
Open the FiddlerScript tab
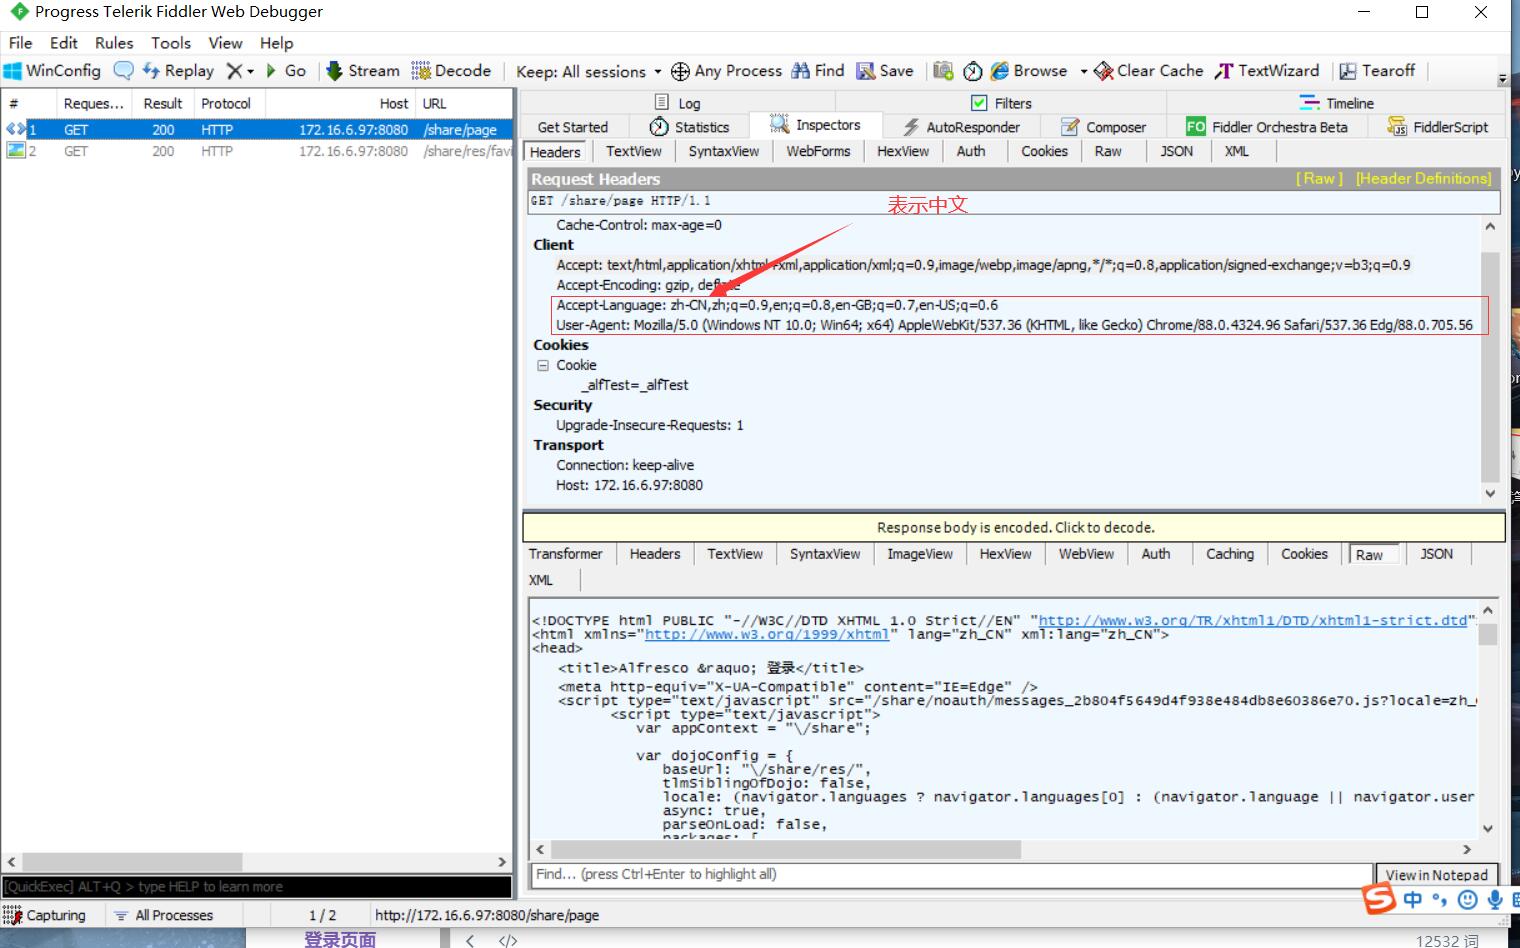pyautogui.click(x=1438, y=127)
